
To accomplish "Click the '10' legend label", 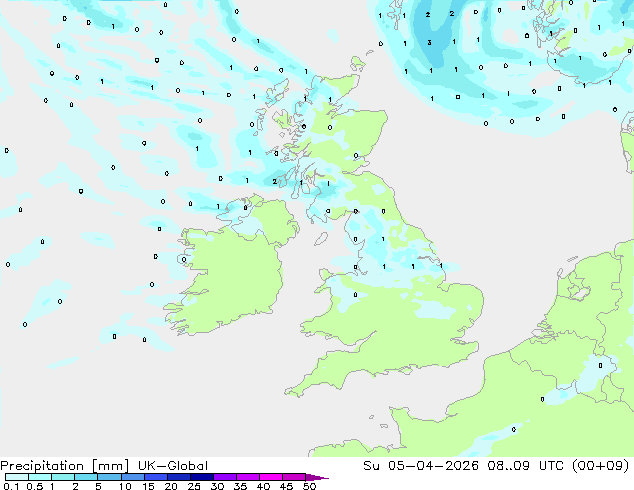I will [x=125, y=486].
